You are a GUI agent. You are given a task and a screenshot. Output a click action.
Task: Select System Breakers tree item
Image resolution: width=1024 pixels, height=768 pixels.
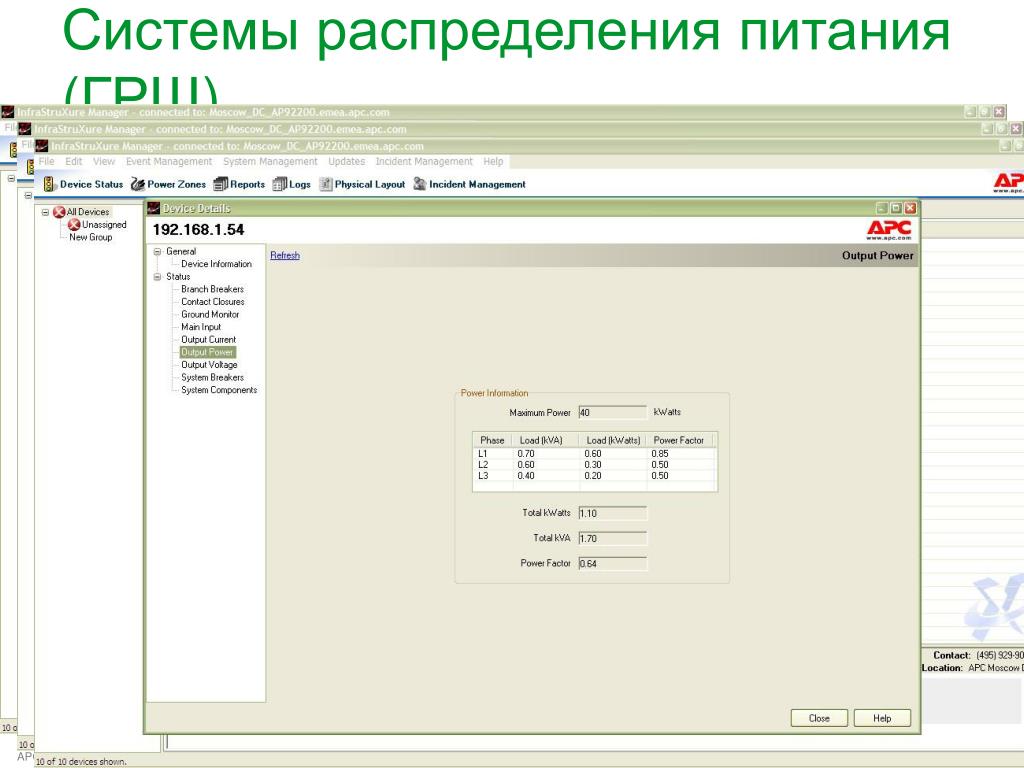(x=212, y=377)
